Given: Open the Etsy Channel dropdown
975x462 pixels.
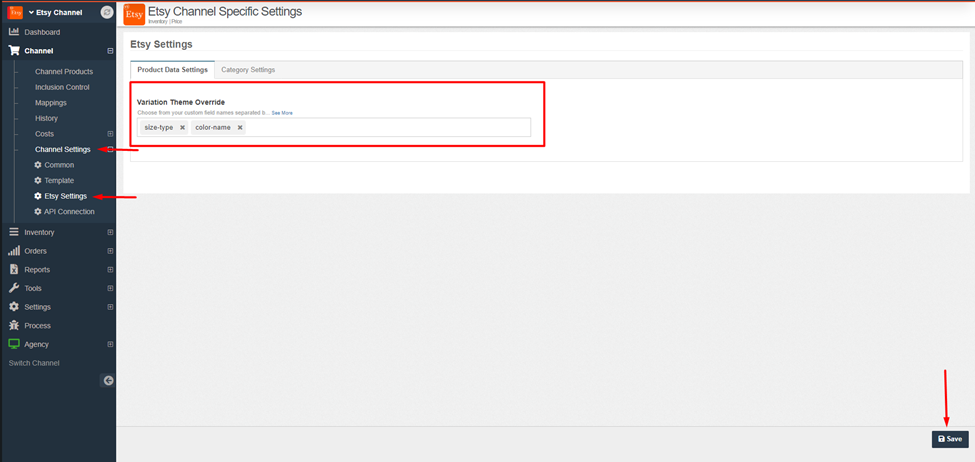Looking at the screenshot, I should [x=55, y=12].
